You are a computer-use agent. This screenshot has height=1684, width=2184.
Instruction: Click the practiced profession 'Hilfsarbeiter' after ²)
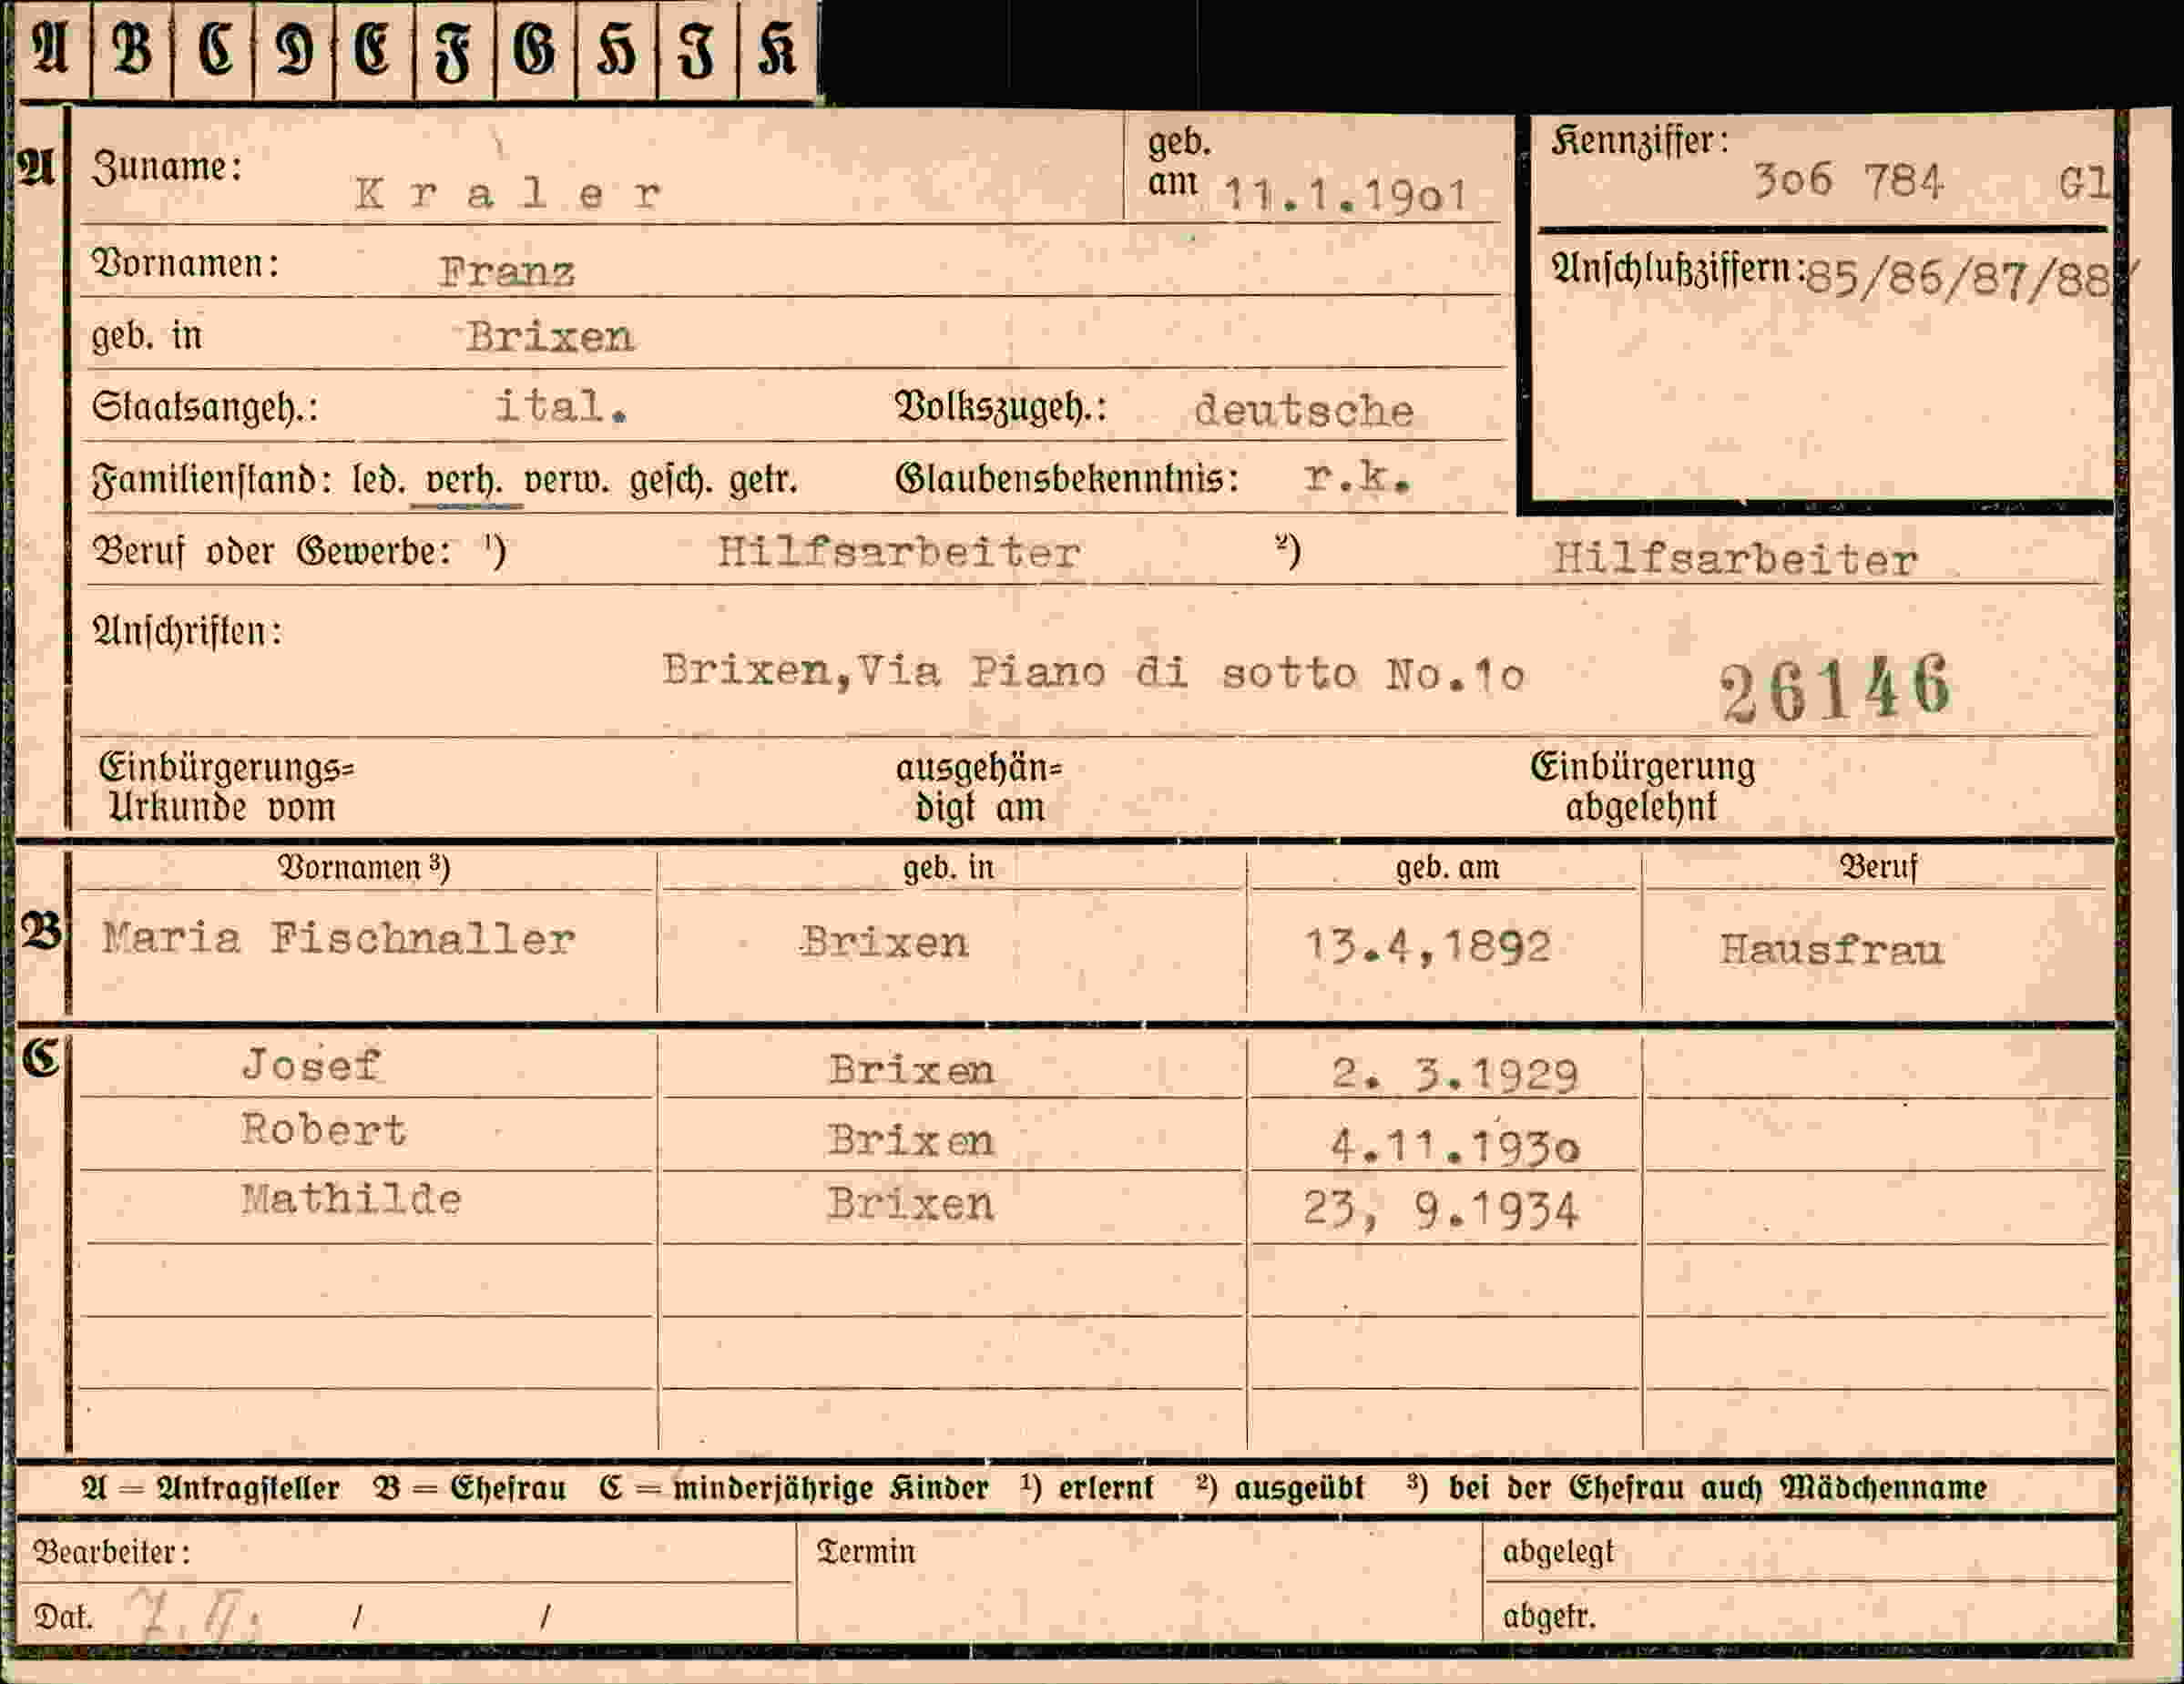click(x=1735, y=559)
